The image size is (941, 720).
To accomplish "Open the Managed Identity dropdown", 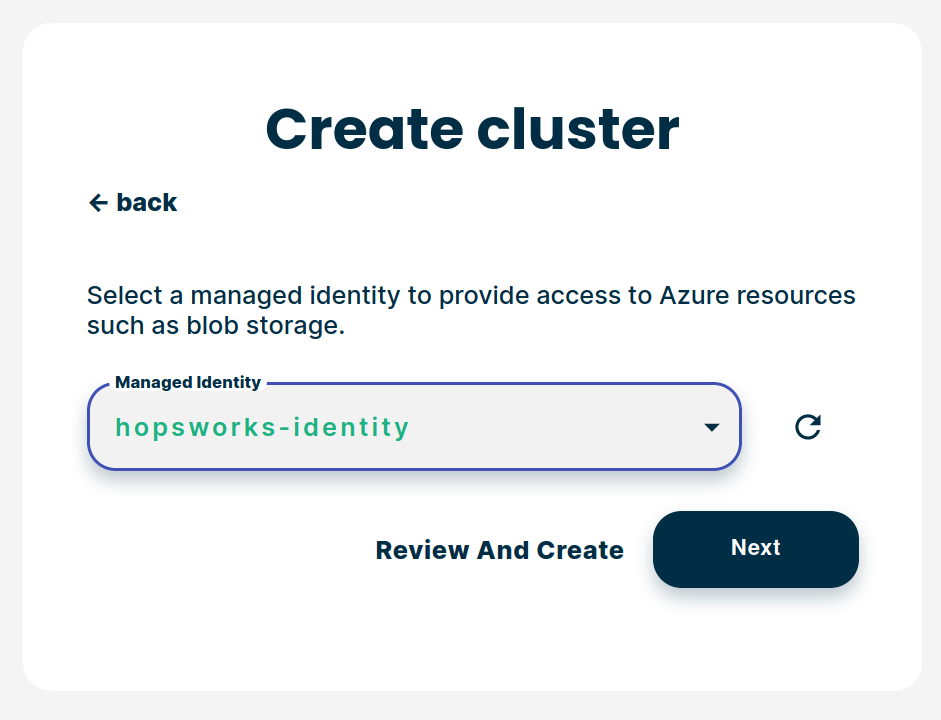I will click(x=414, y=427).
